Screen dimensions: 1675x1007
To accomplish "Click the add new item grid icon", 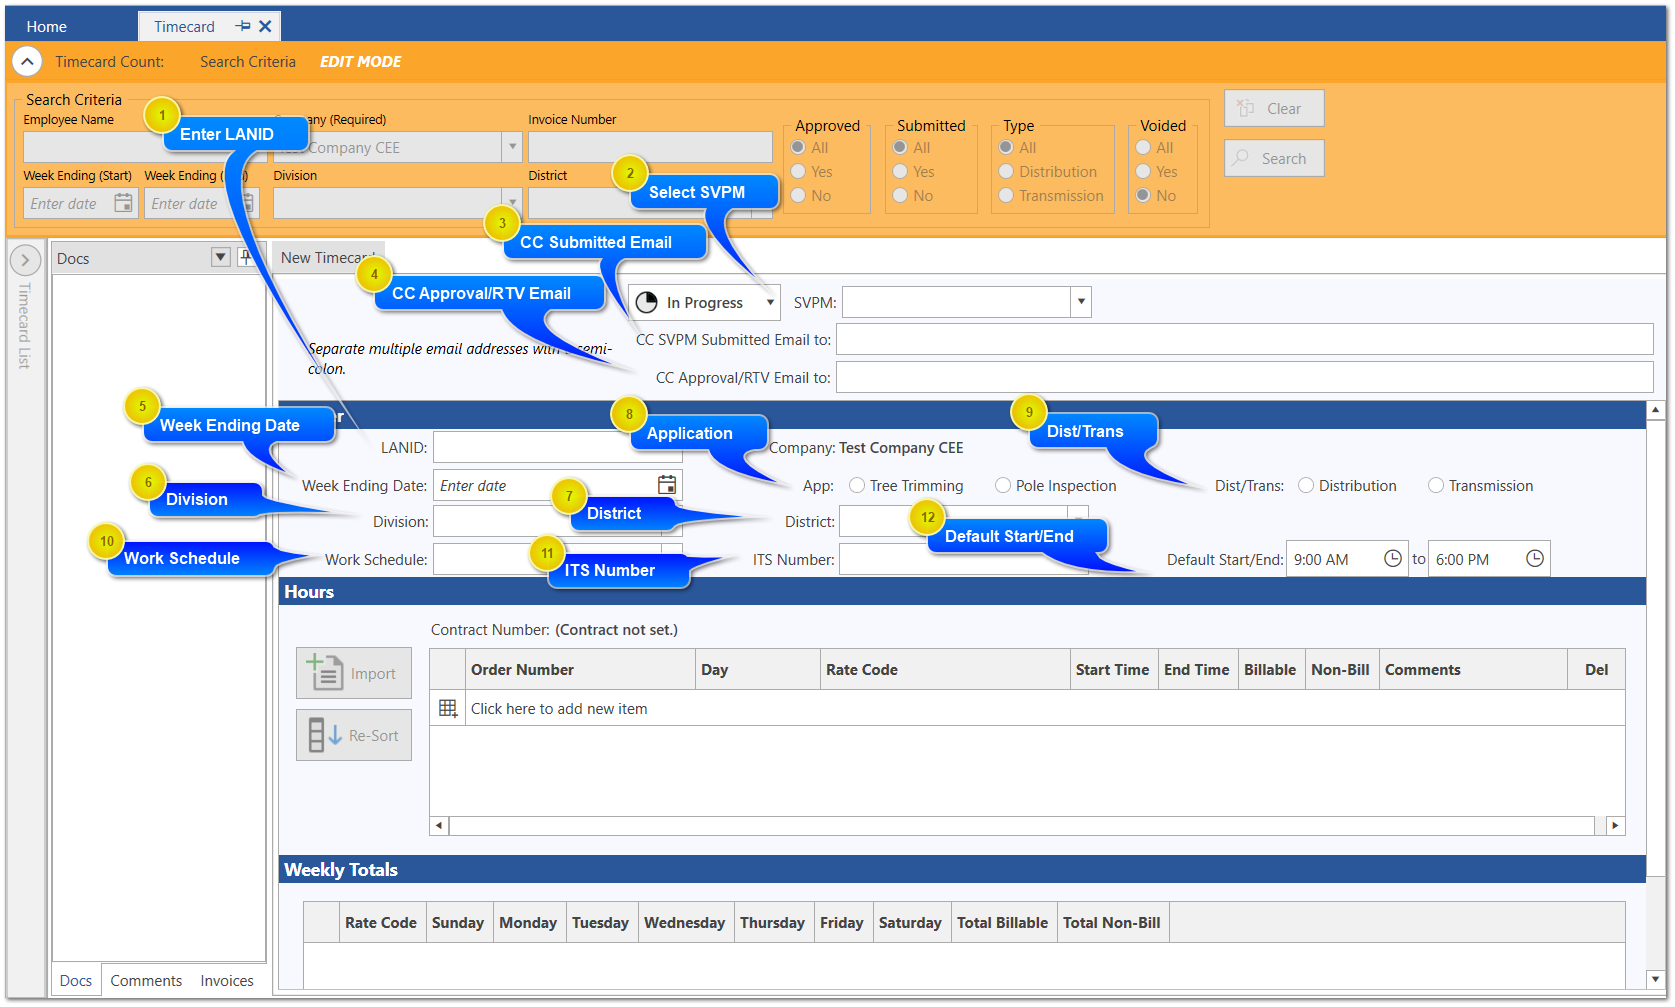I will point(448,708).
